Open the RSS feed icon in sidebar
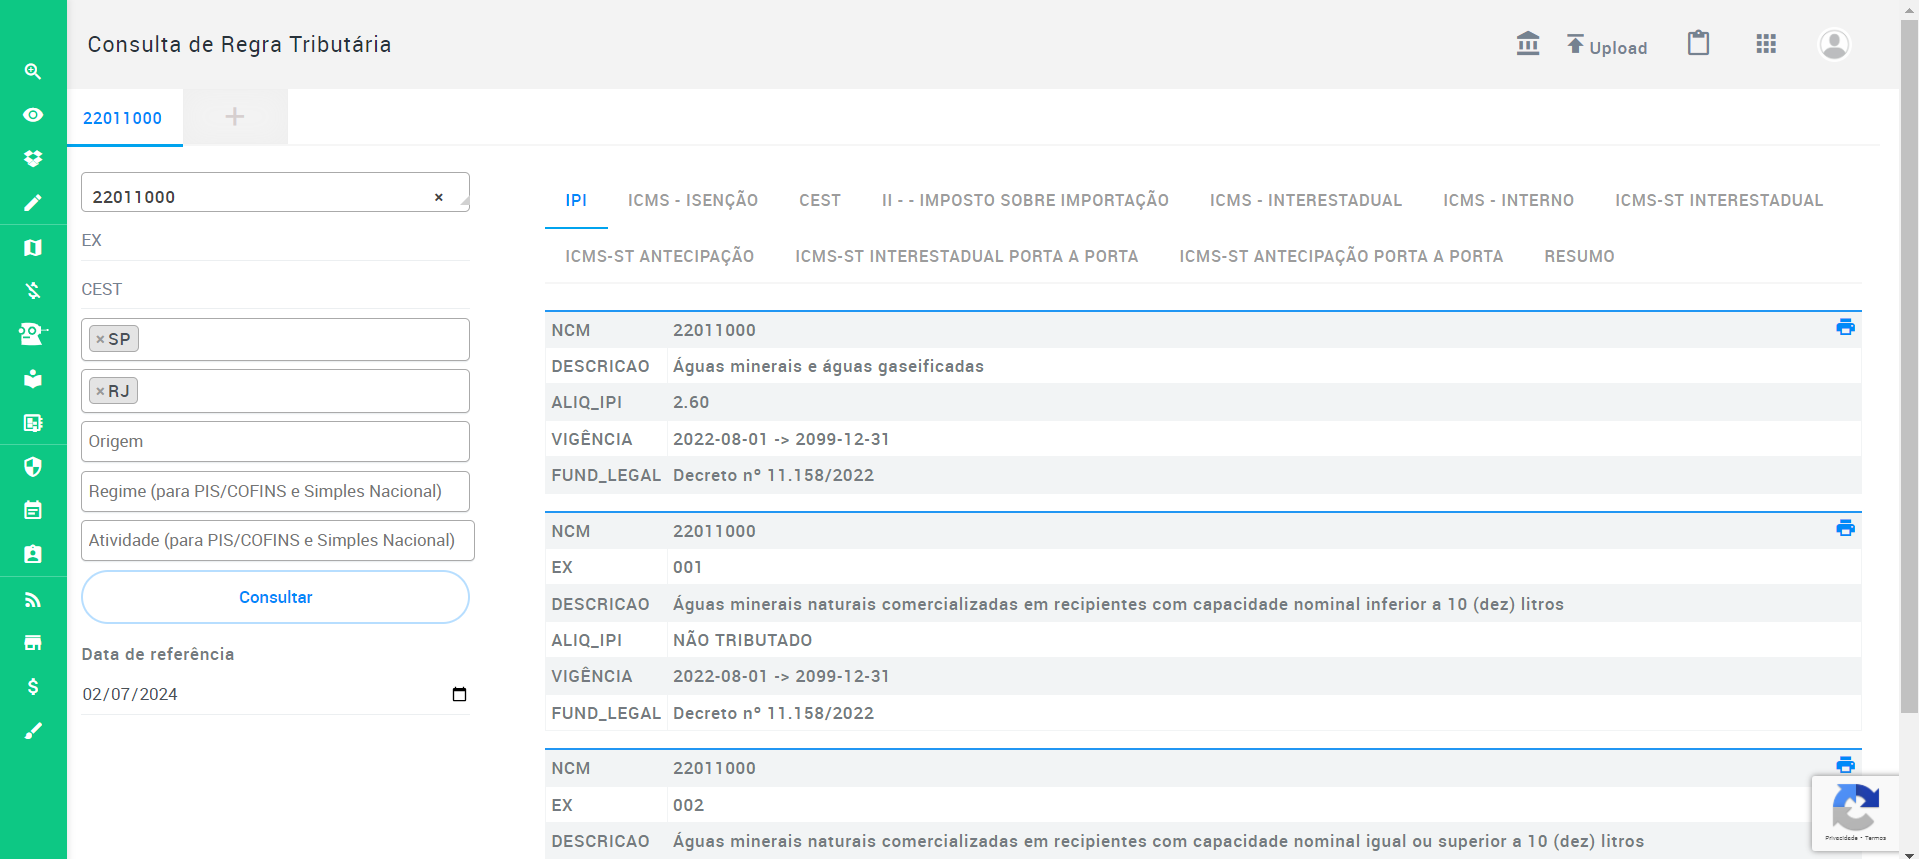 point(33,600)
